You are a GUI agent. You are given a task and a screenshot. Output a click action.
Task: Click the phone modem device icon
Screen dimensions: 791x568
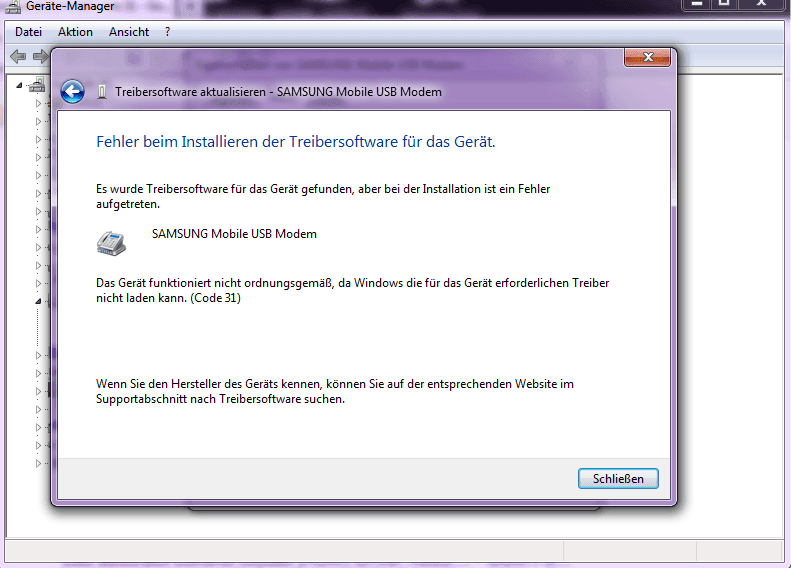pyautogui.click(x=111, y=244)
